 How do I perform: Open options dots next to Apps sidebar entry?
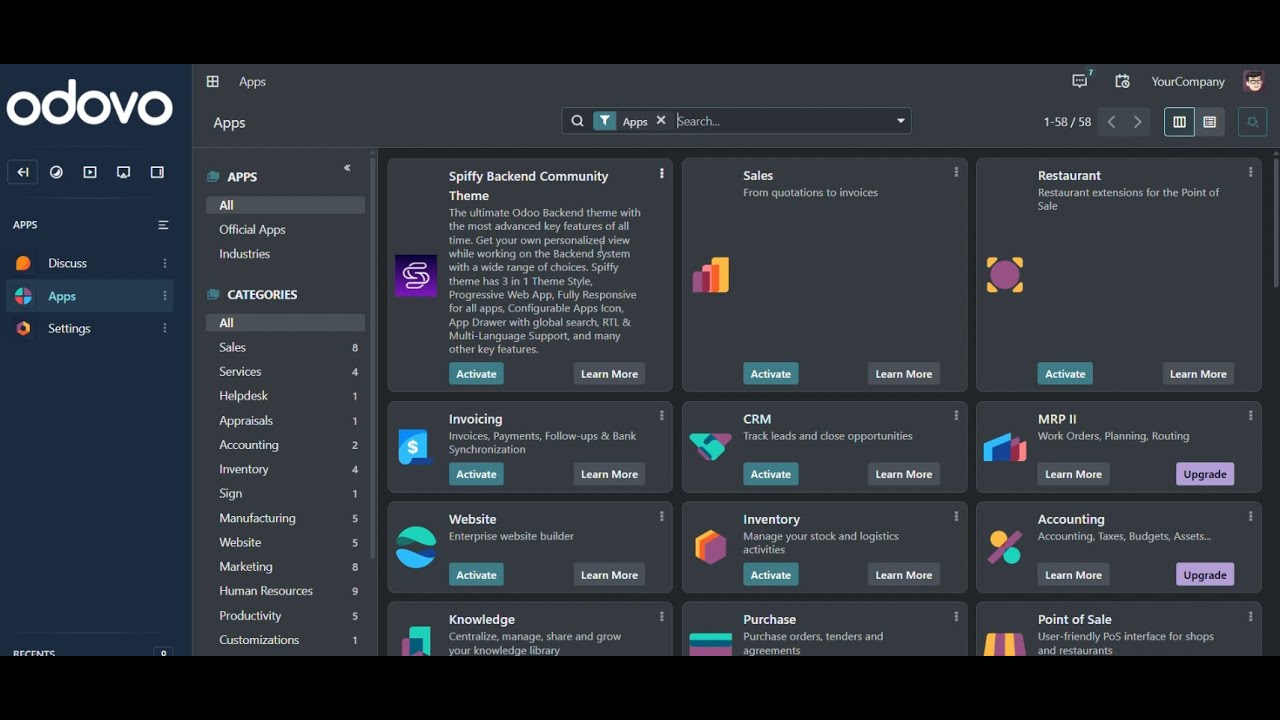click(165, 297)
